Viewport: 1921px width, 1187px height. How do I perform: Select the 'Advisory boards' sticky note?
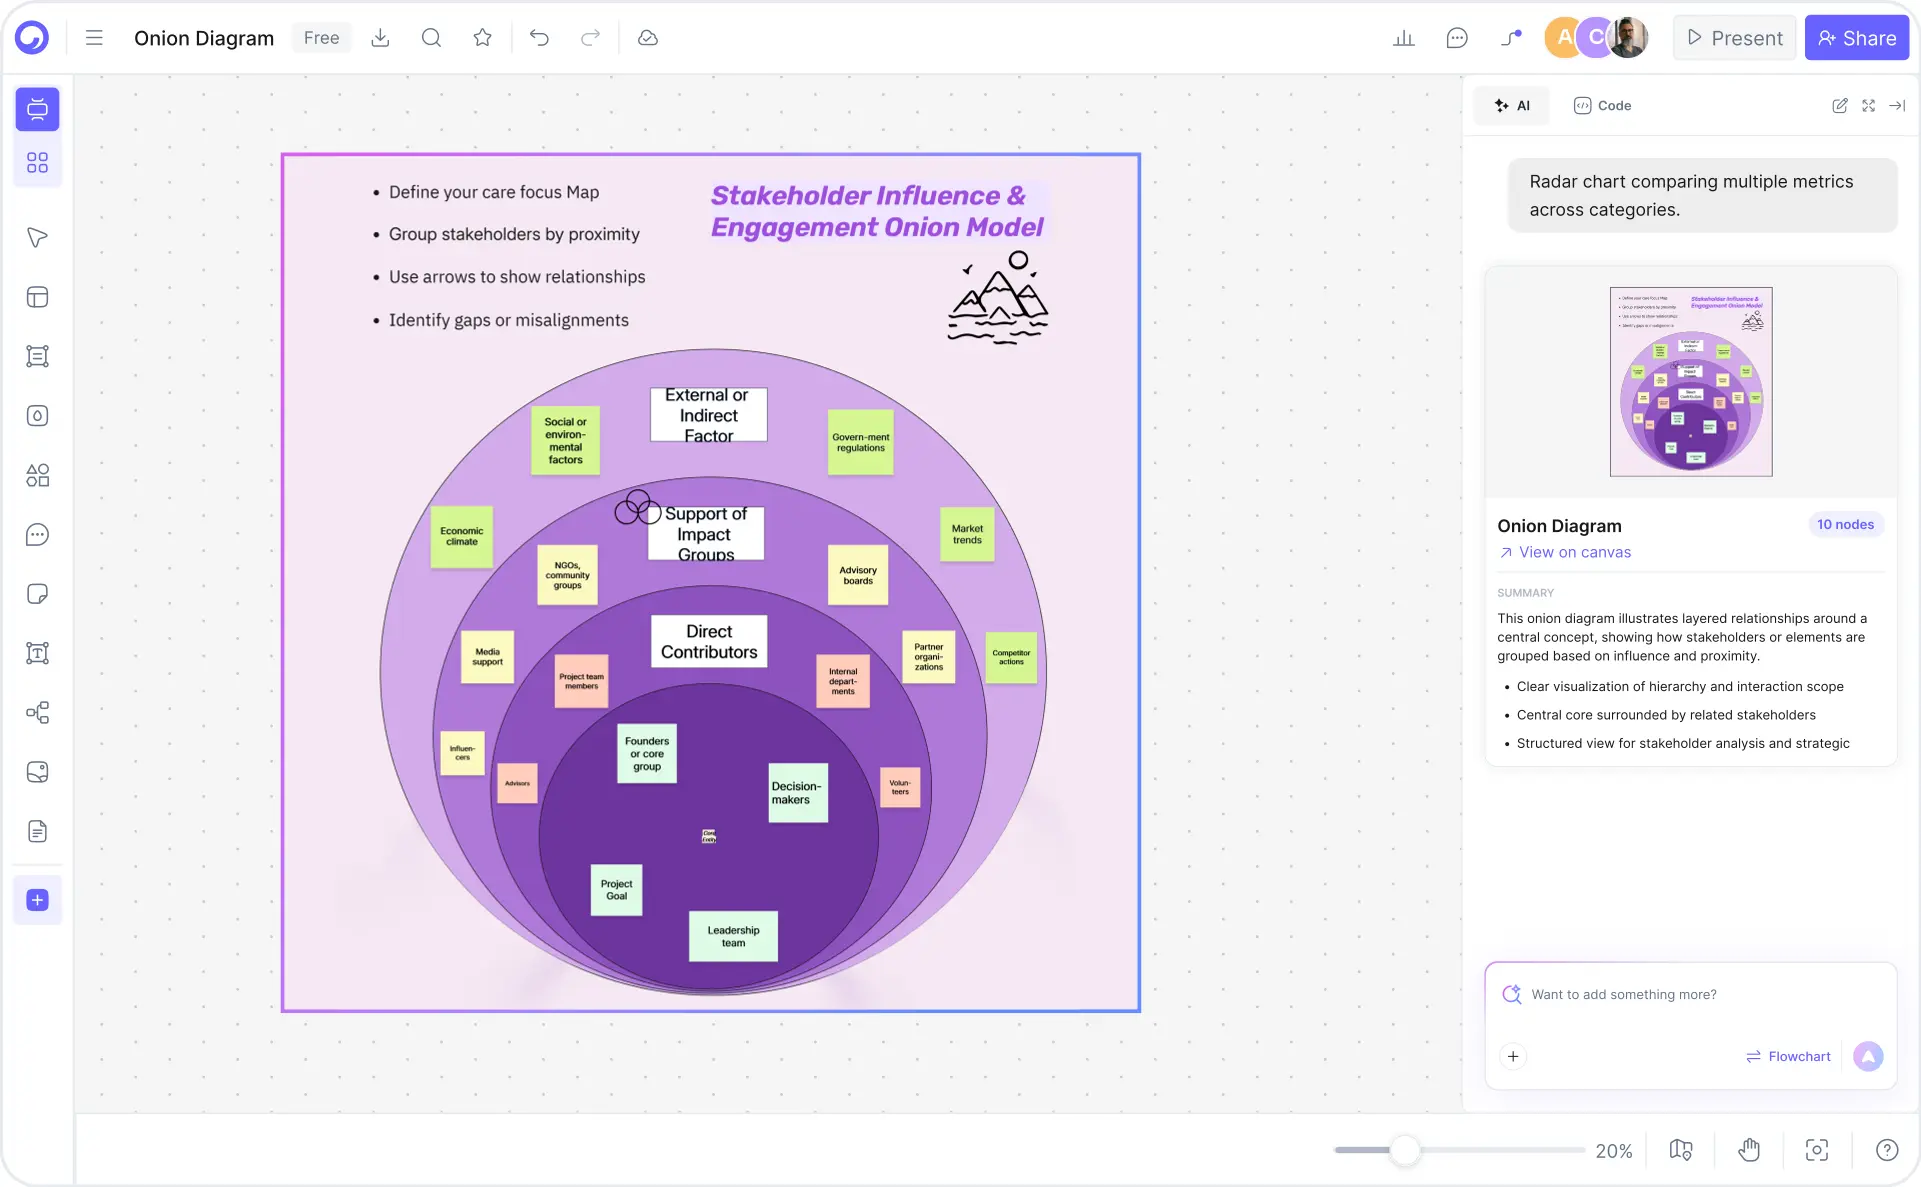(858, 575)
